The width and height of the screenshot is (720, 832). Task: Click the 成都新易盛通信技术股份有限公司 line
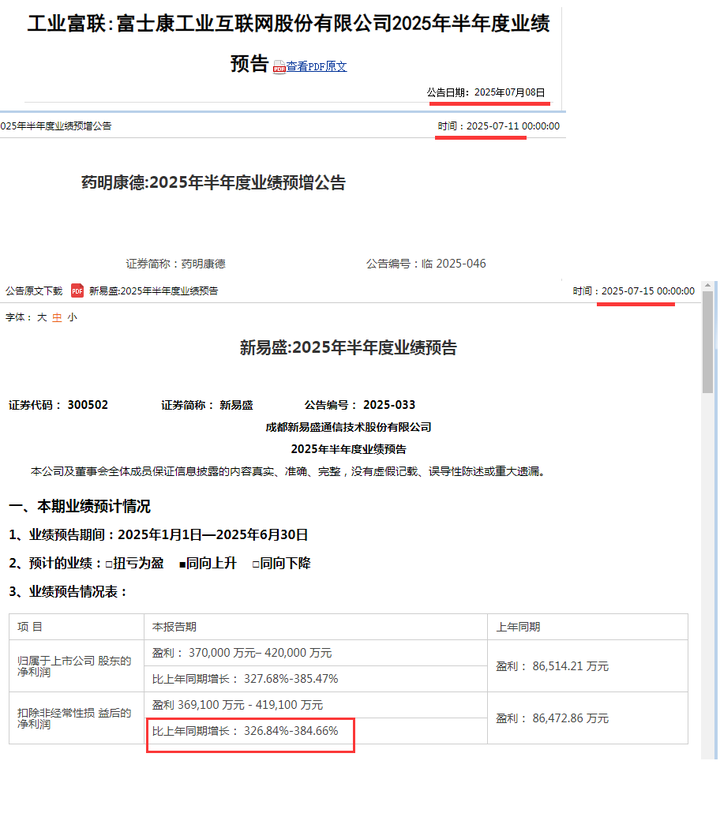[x=348, y=427]
